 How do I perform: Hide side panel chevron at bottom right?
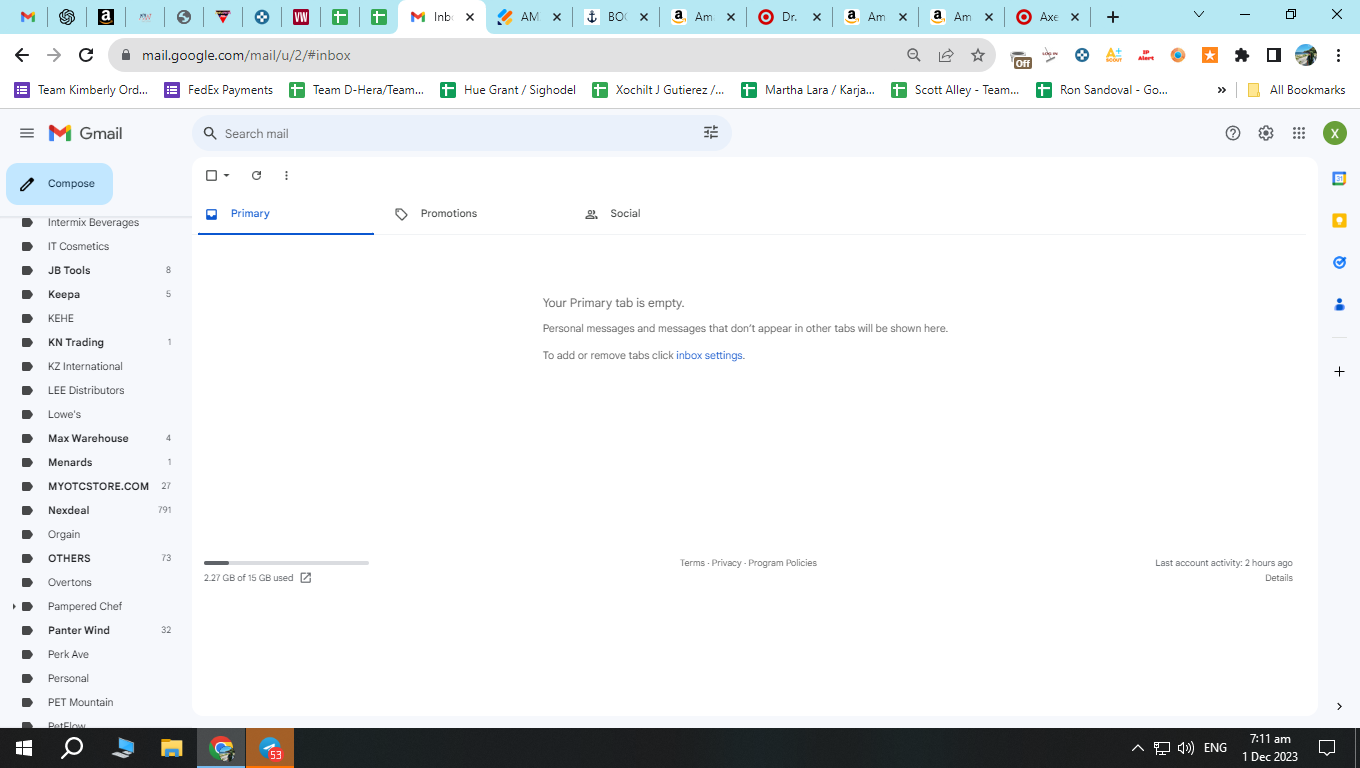point(1339,707)
